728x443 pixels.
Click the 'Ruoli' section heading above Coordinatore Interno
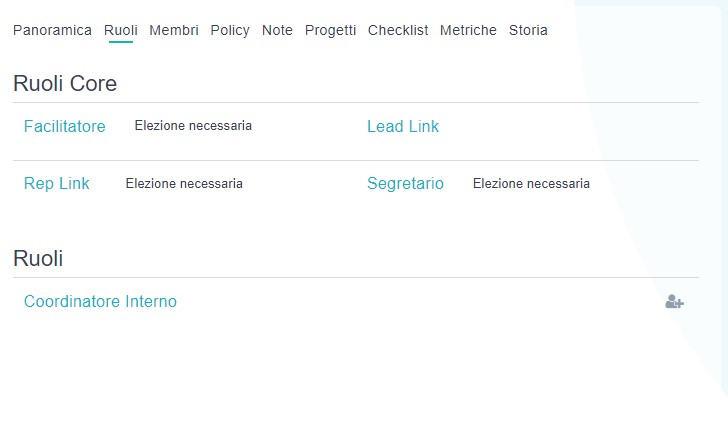(38, 259)
